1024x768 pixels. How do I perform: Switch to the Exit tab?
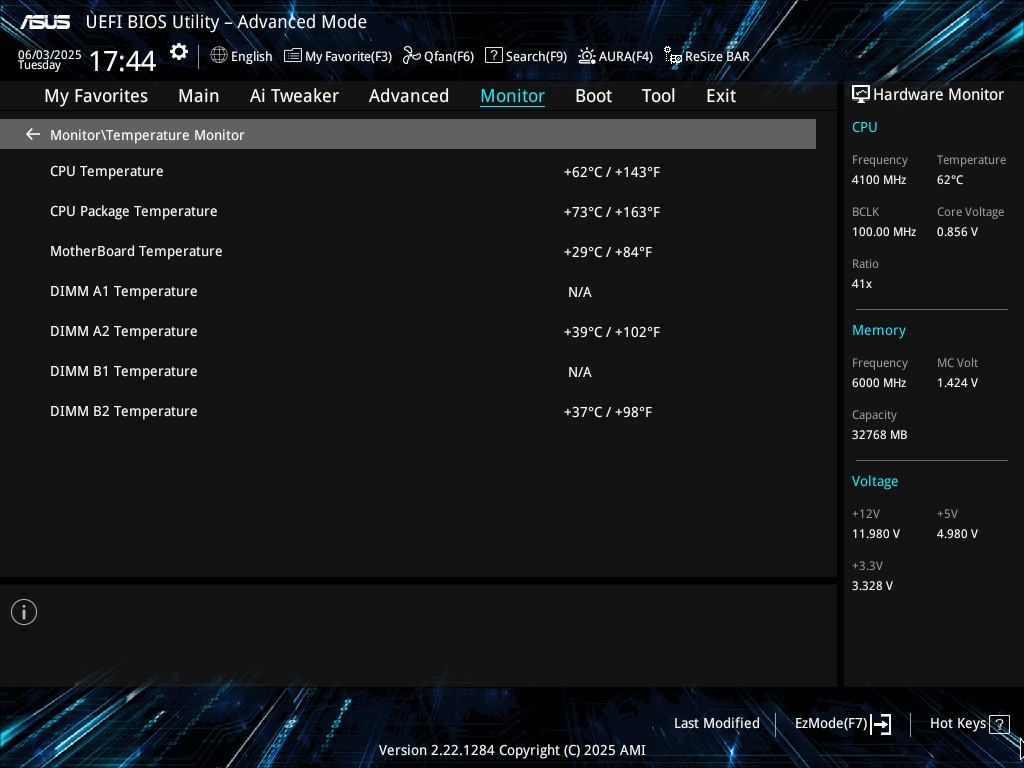tap(721, 96)
